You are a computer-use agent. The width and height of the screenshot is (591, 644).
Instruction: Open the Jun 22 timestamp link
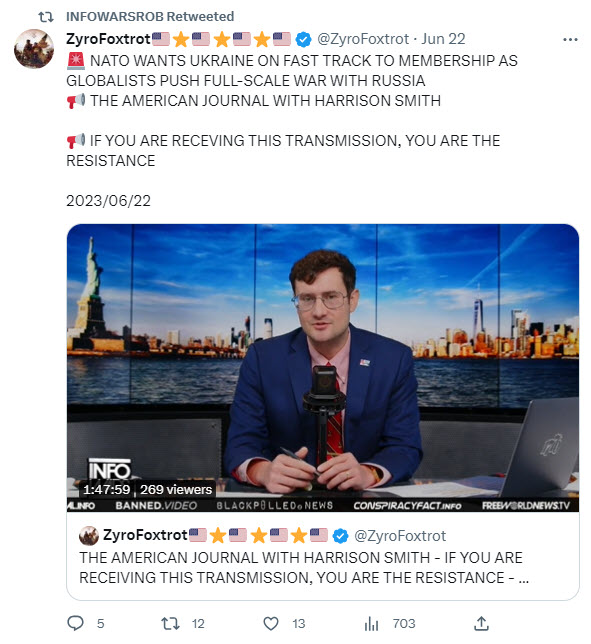click(x=443, y=39)
